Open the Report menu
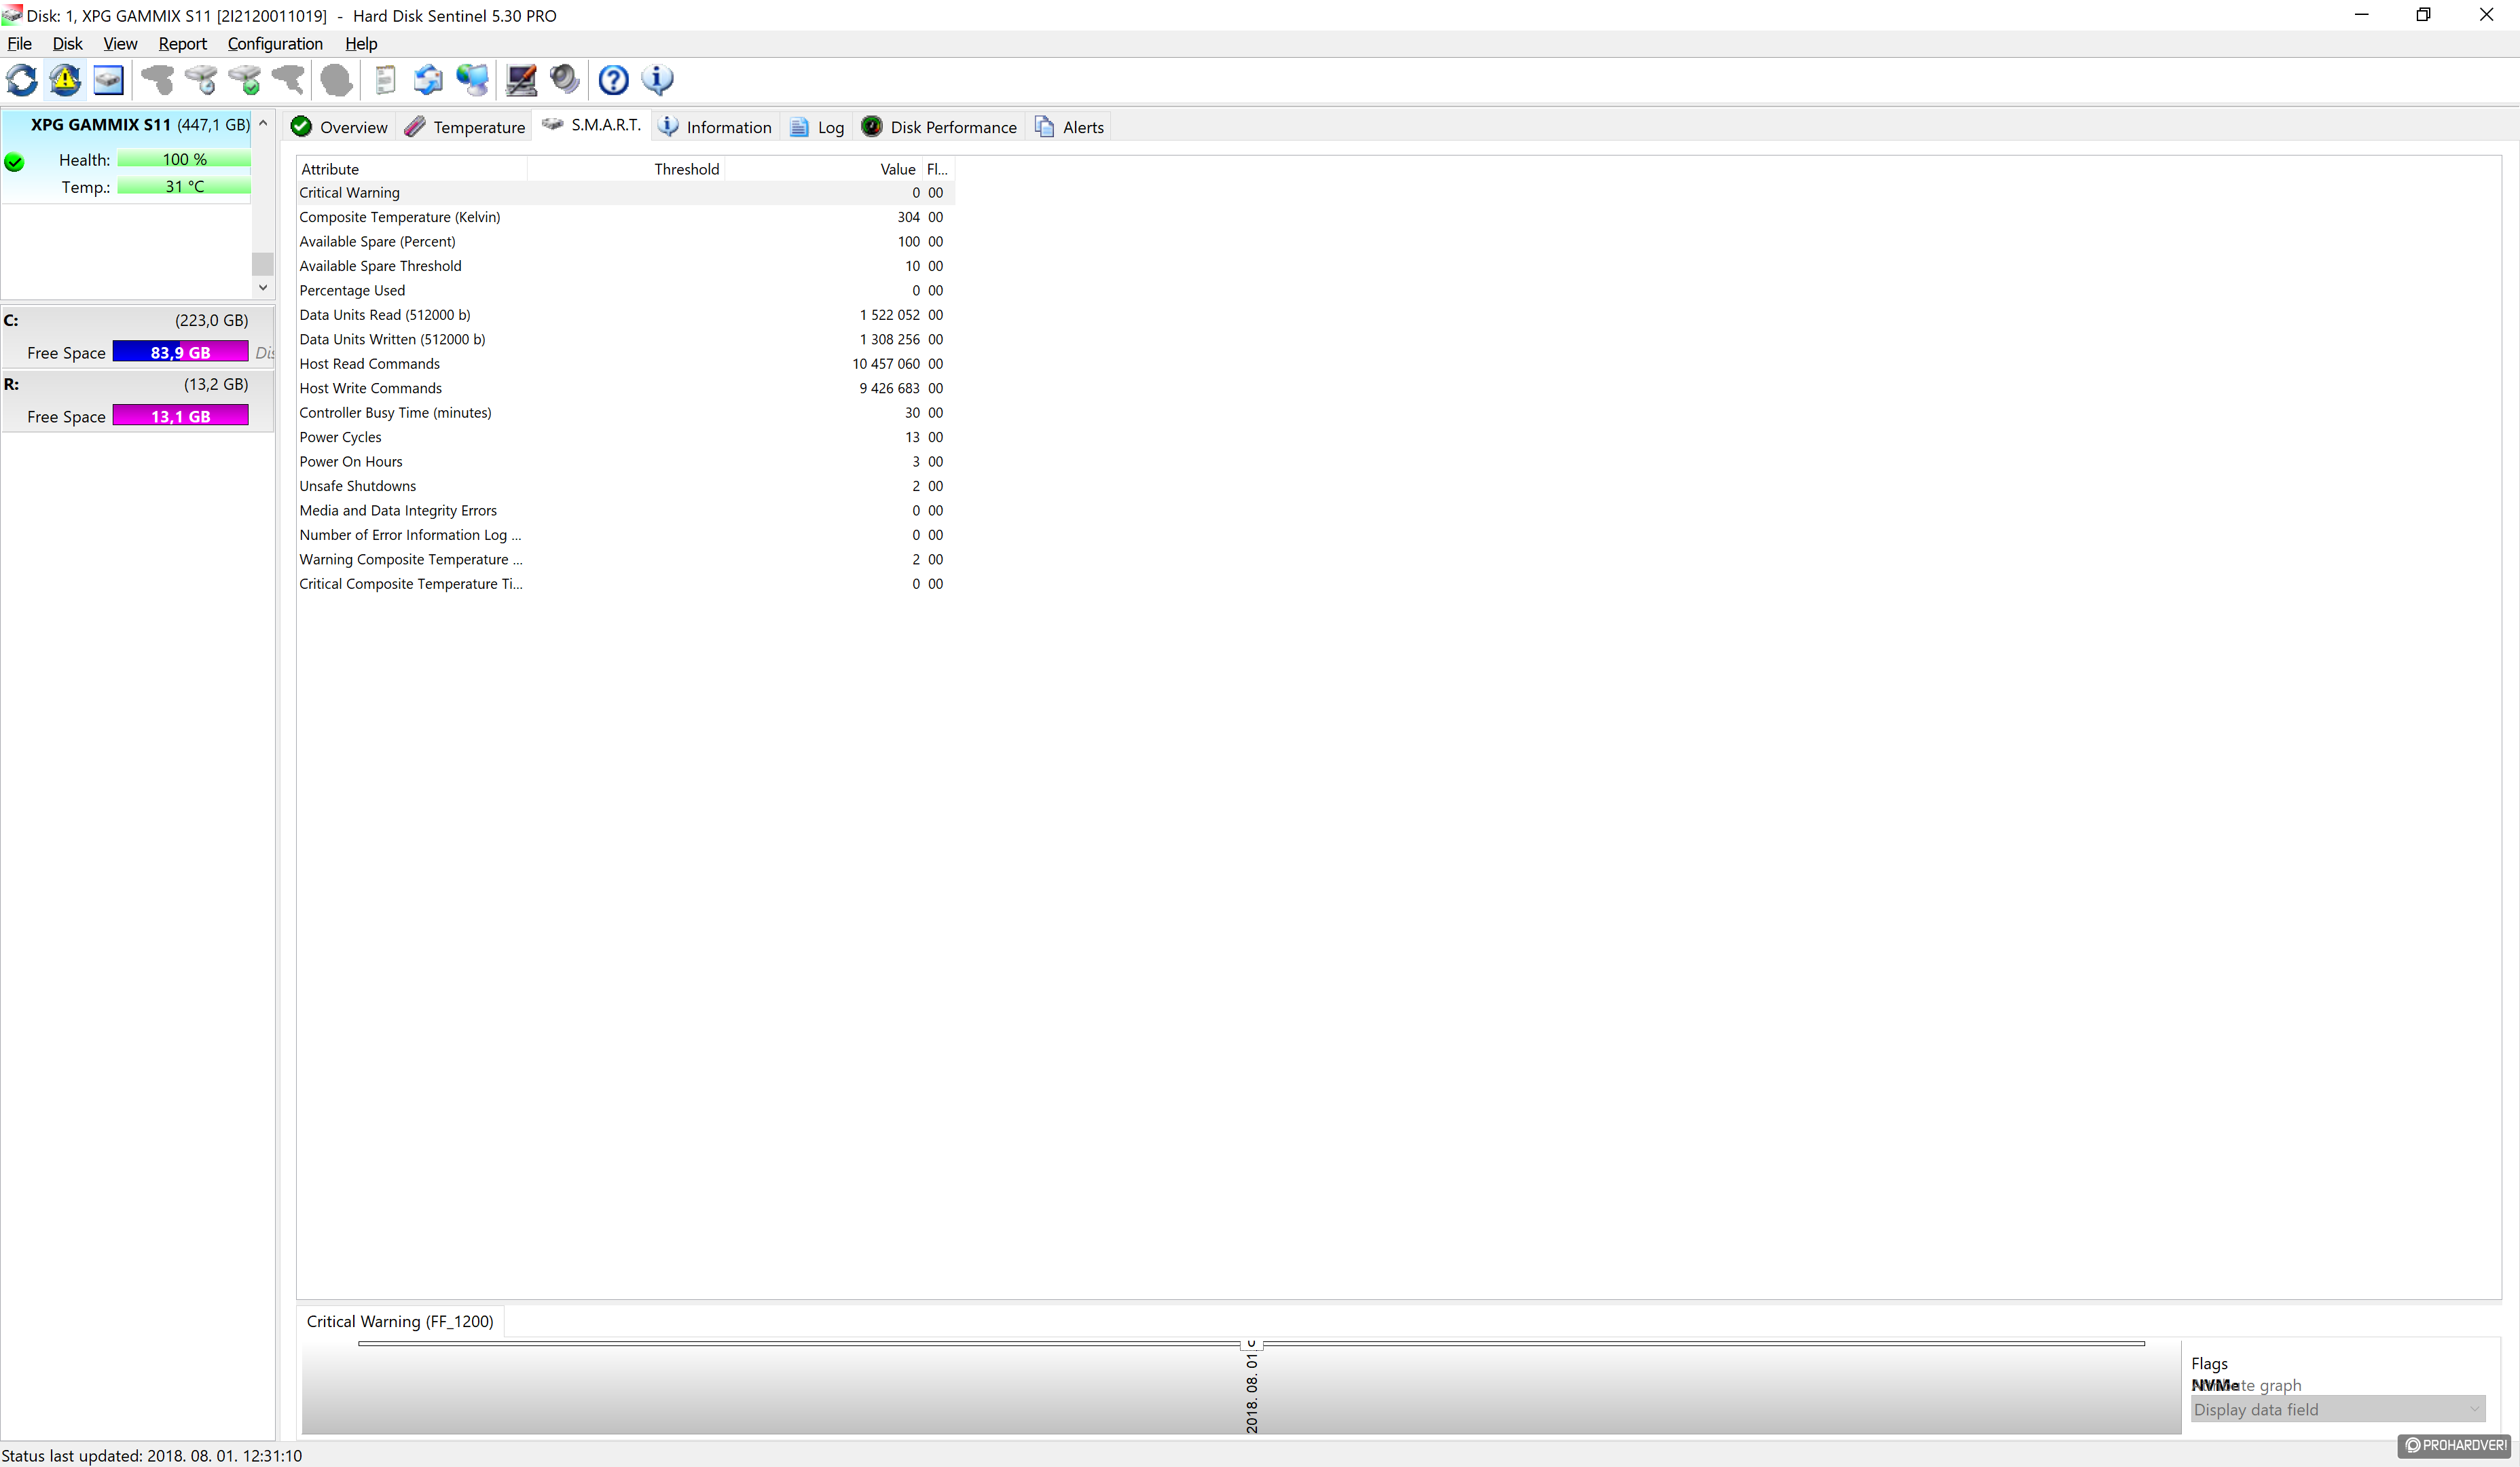Screen dimensions: 2520x1467 click(x=182, y=44)
